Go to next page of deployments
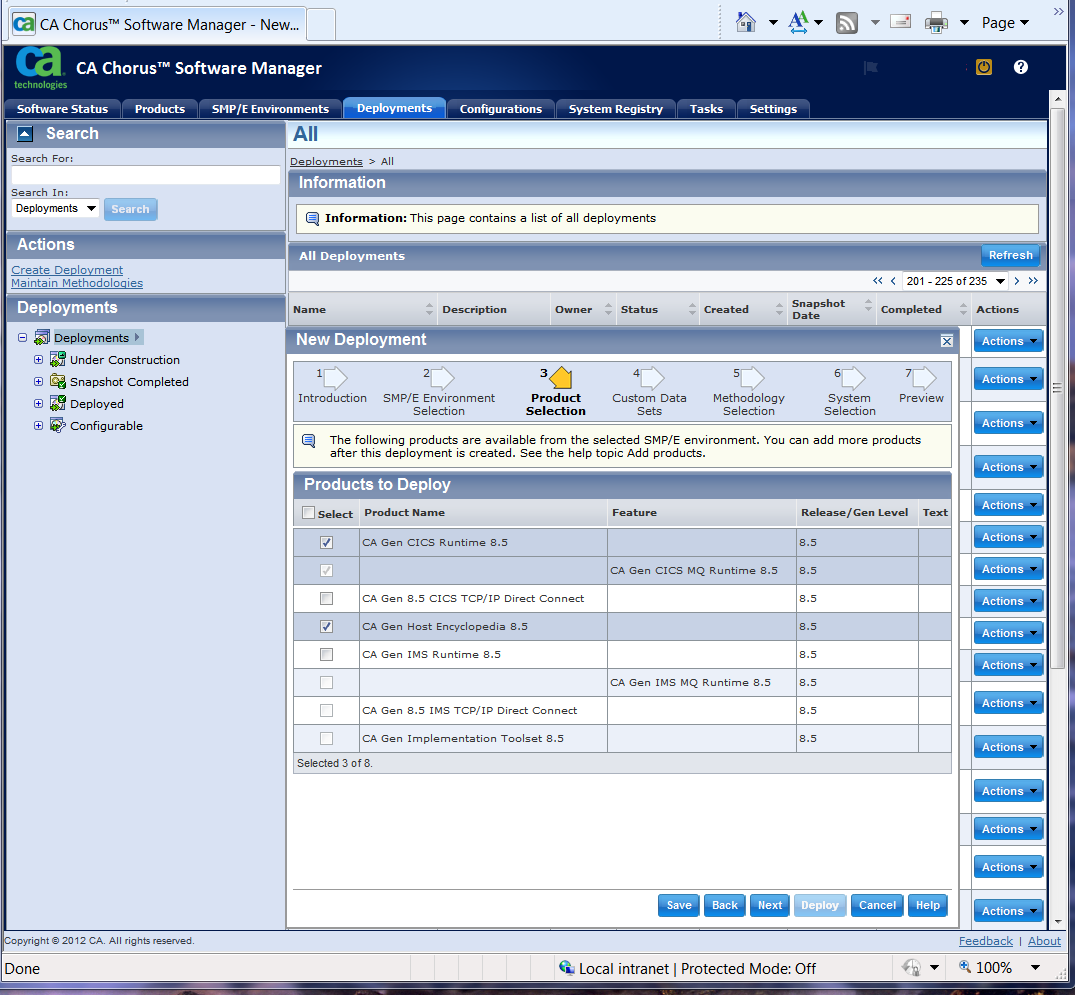Screen dimensions: 1075x995 click(1017, 280)
